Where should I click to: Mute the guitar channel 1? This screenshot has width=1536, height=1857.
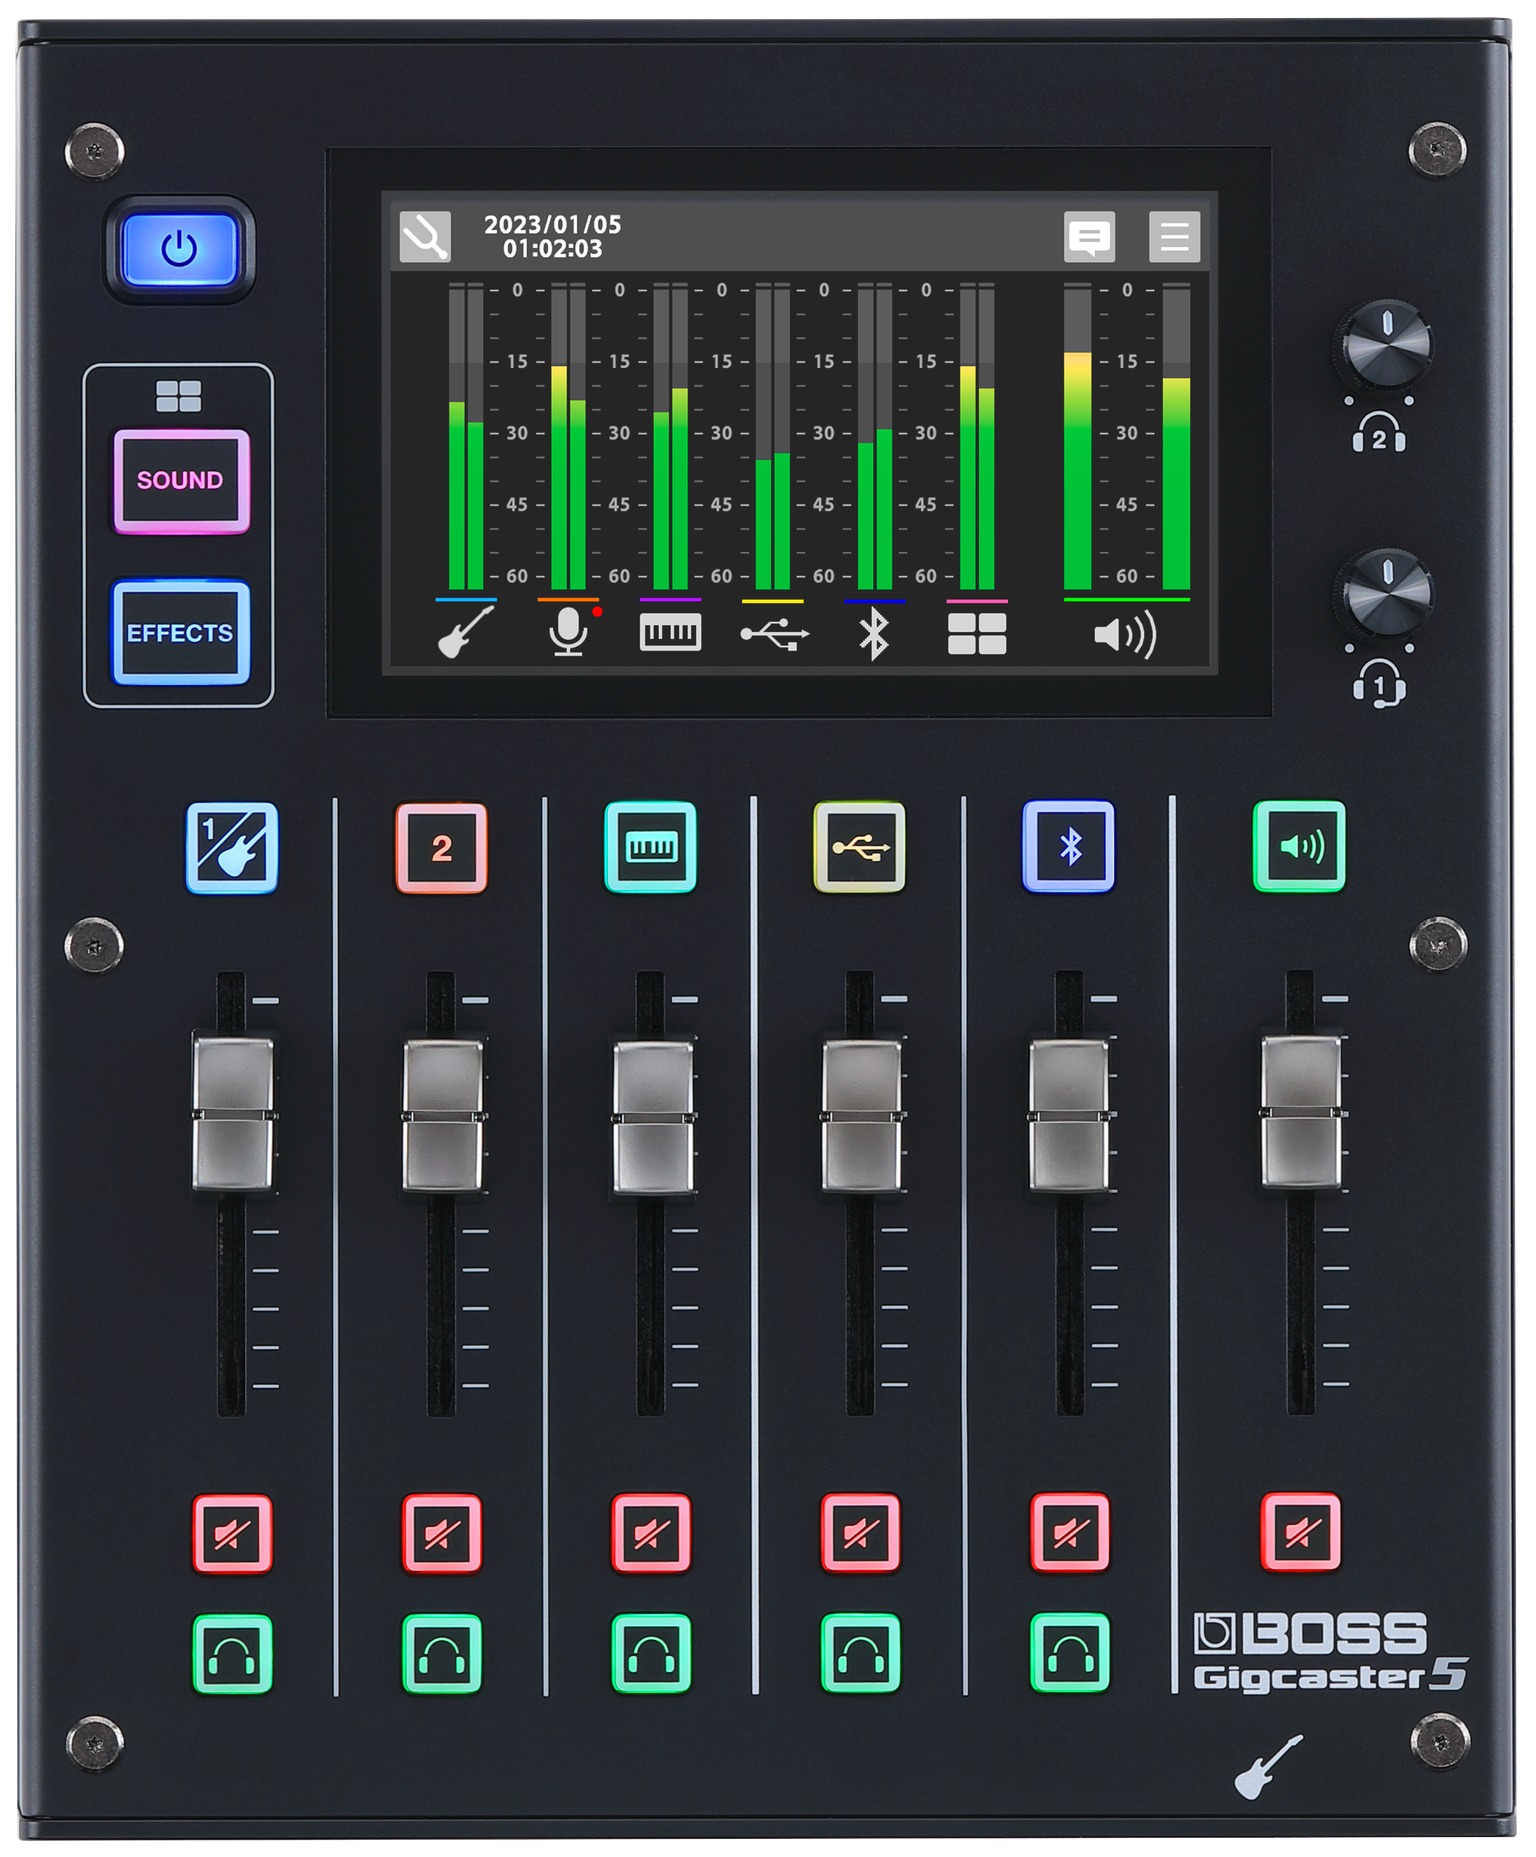232,1534
